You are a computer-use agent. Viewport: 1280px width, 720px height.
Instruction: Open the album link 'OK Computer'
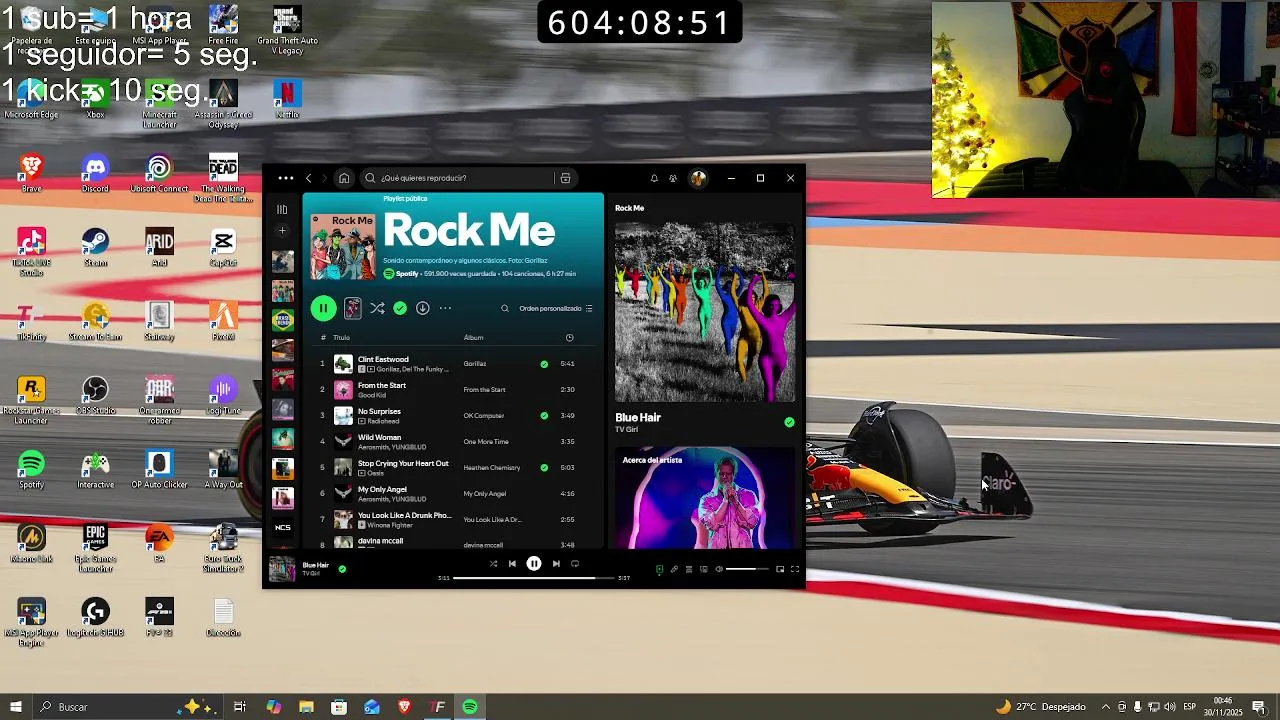483,416
